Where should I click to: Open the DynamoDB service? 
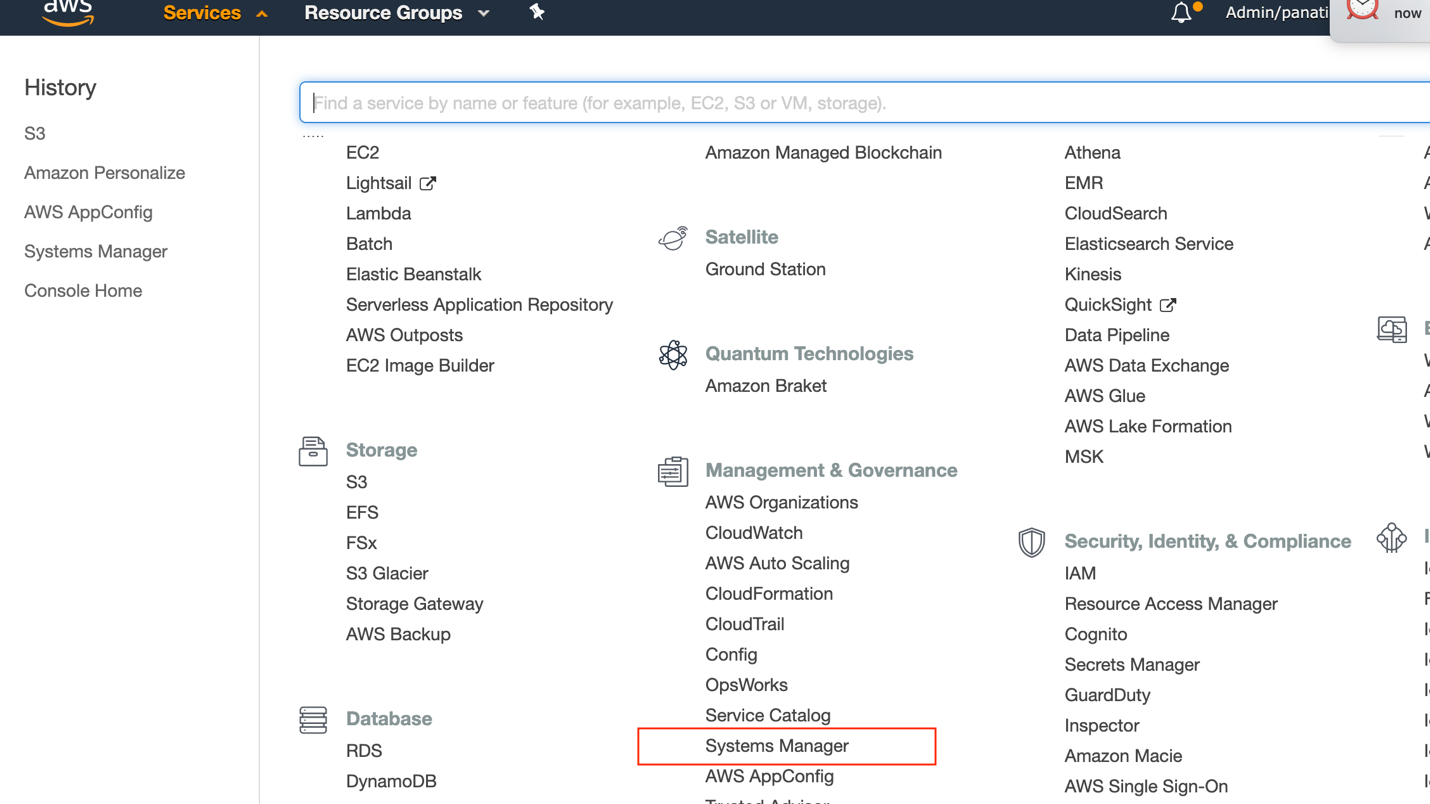click(x=391, y=782)
